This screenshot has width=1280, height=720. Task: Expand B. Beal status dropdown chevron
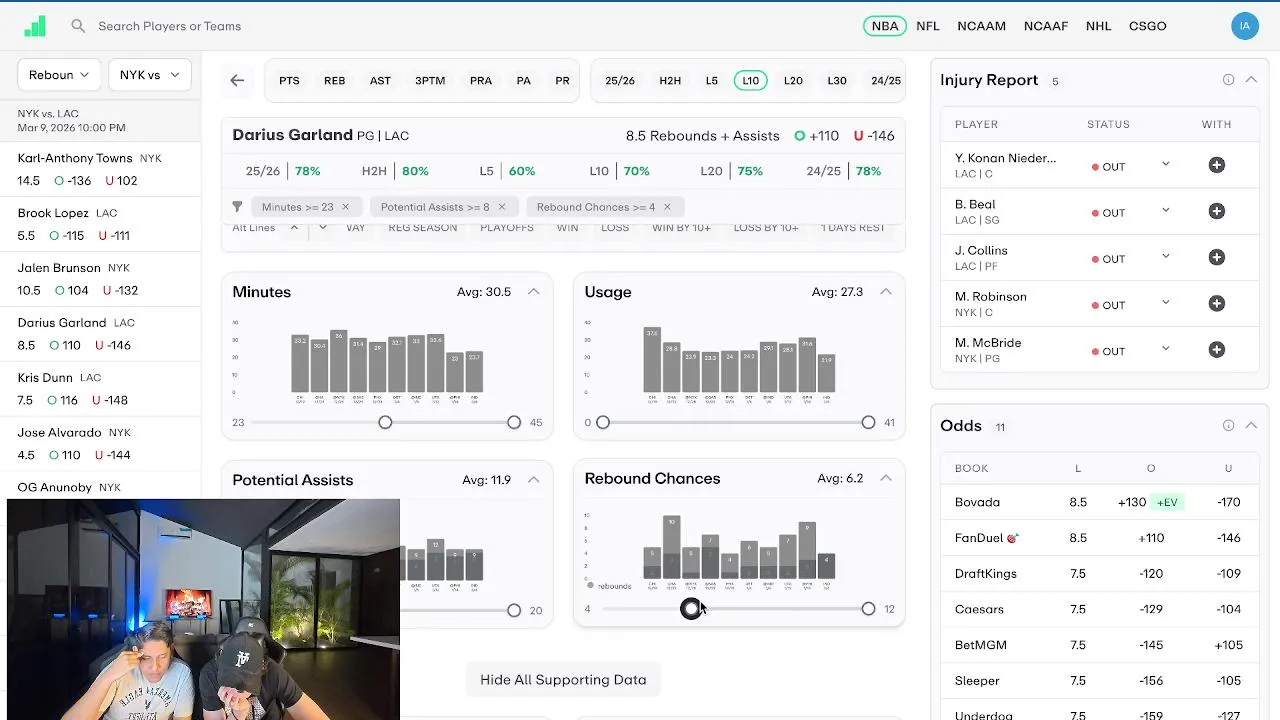tap(1165, 210)
